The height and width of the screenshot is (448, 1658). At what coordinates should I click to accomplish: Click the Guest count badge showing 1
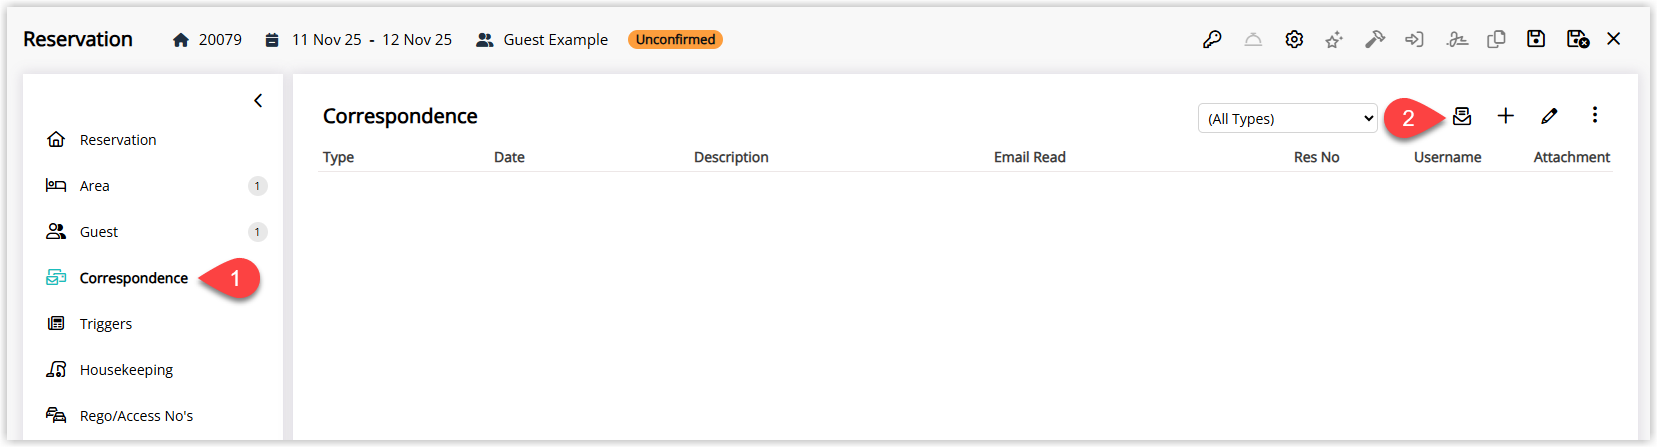click(257, 232)
